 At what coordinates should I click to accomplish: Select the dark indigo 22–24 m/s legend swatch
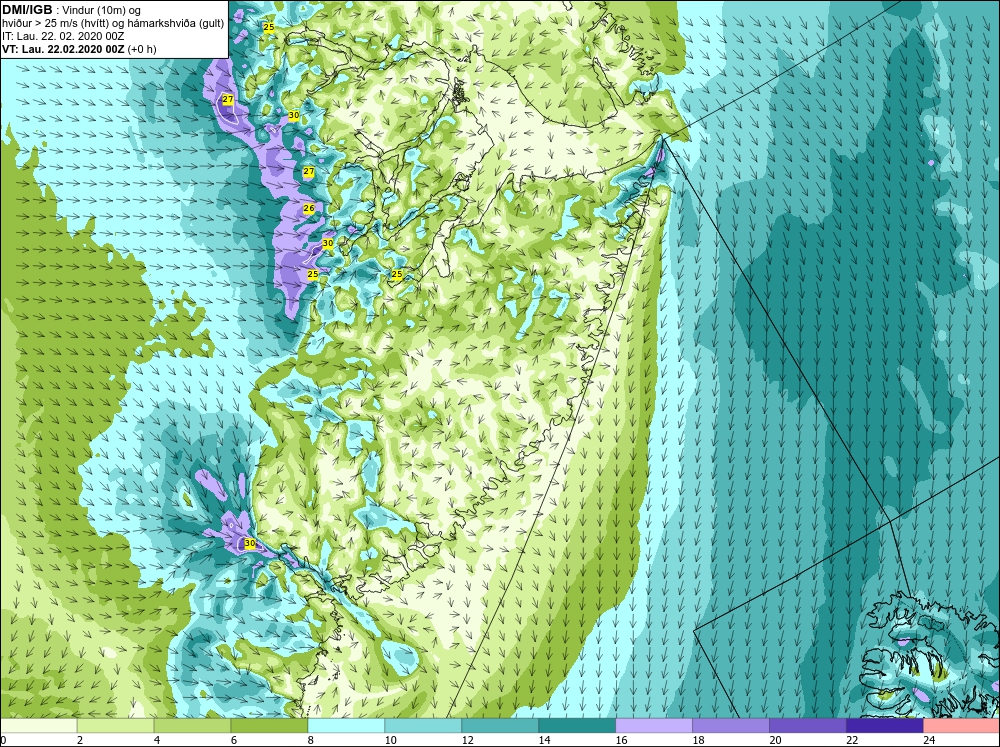885,726
